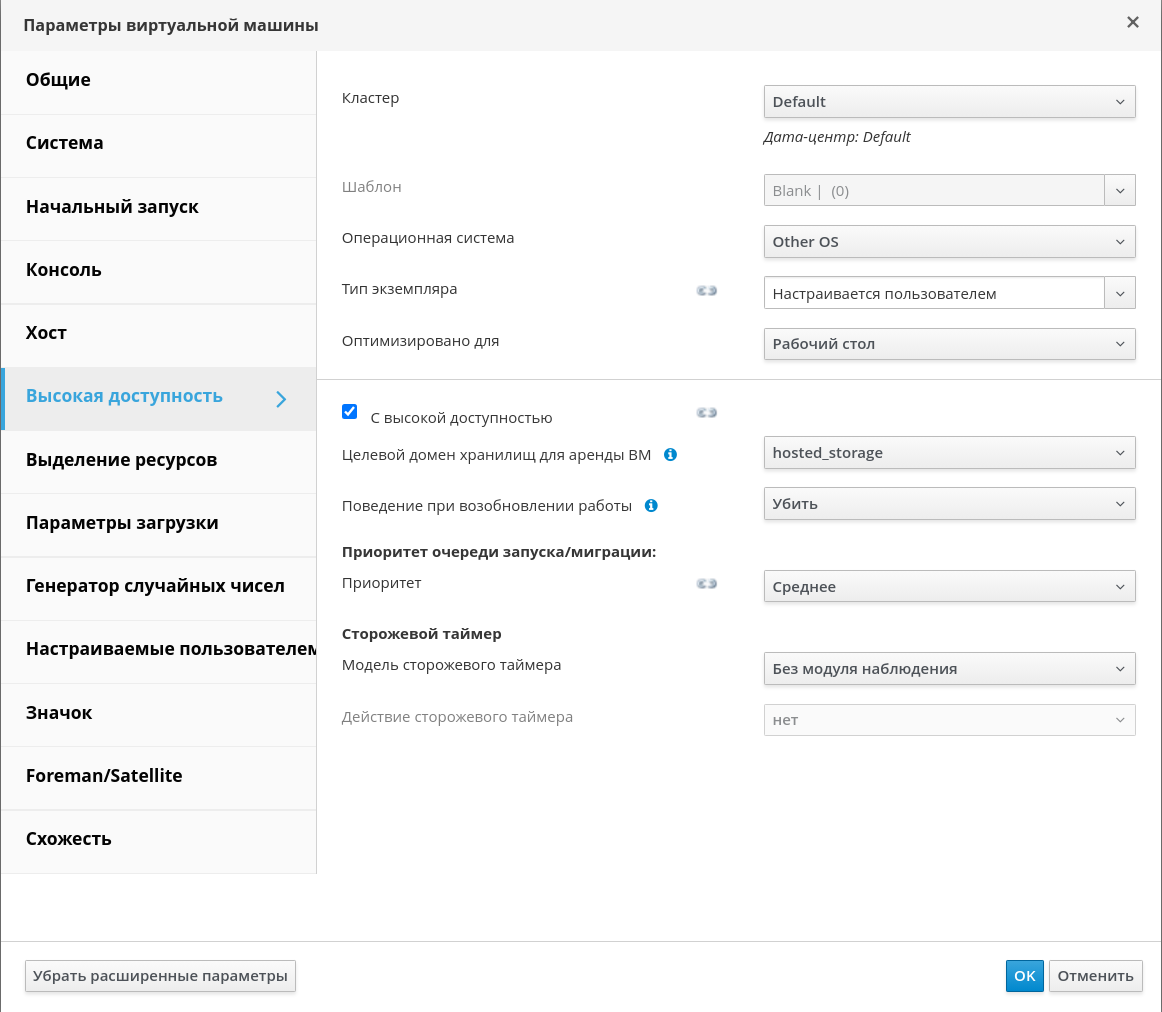
Task: Click Убрать расширенные параметры button
Action: (x=160, y=976)
